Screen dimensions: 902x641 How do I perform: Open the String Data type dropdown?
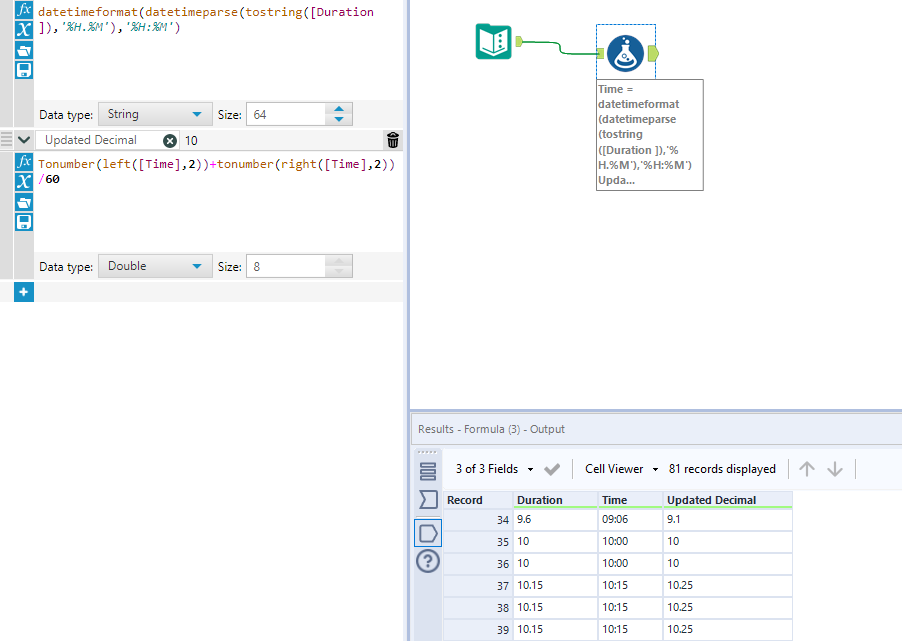click(155, 114)
